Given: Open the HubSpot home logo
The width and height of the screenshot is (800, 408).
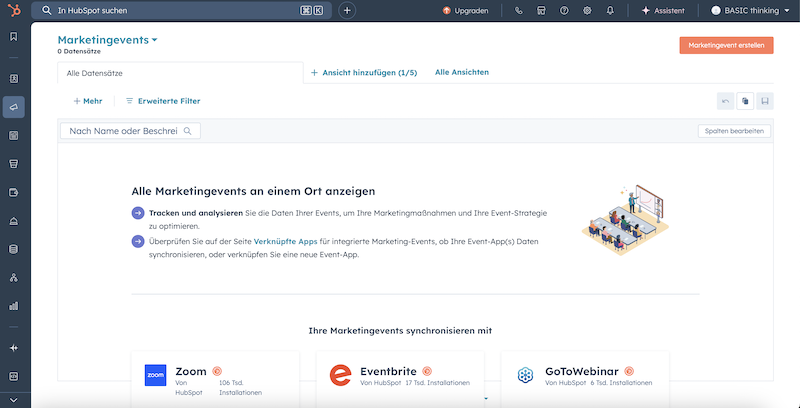Looking at the screenshot, I should coord(13,10).
